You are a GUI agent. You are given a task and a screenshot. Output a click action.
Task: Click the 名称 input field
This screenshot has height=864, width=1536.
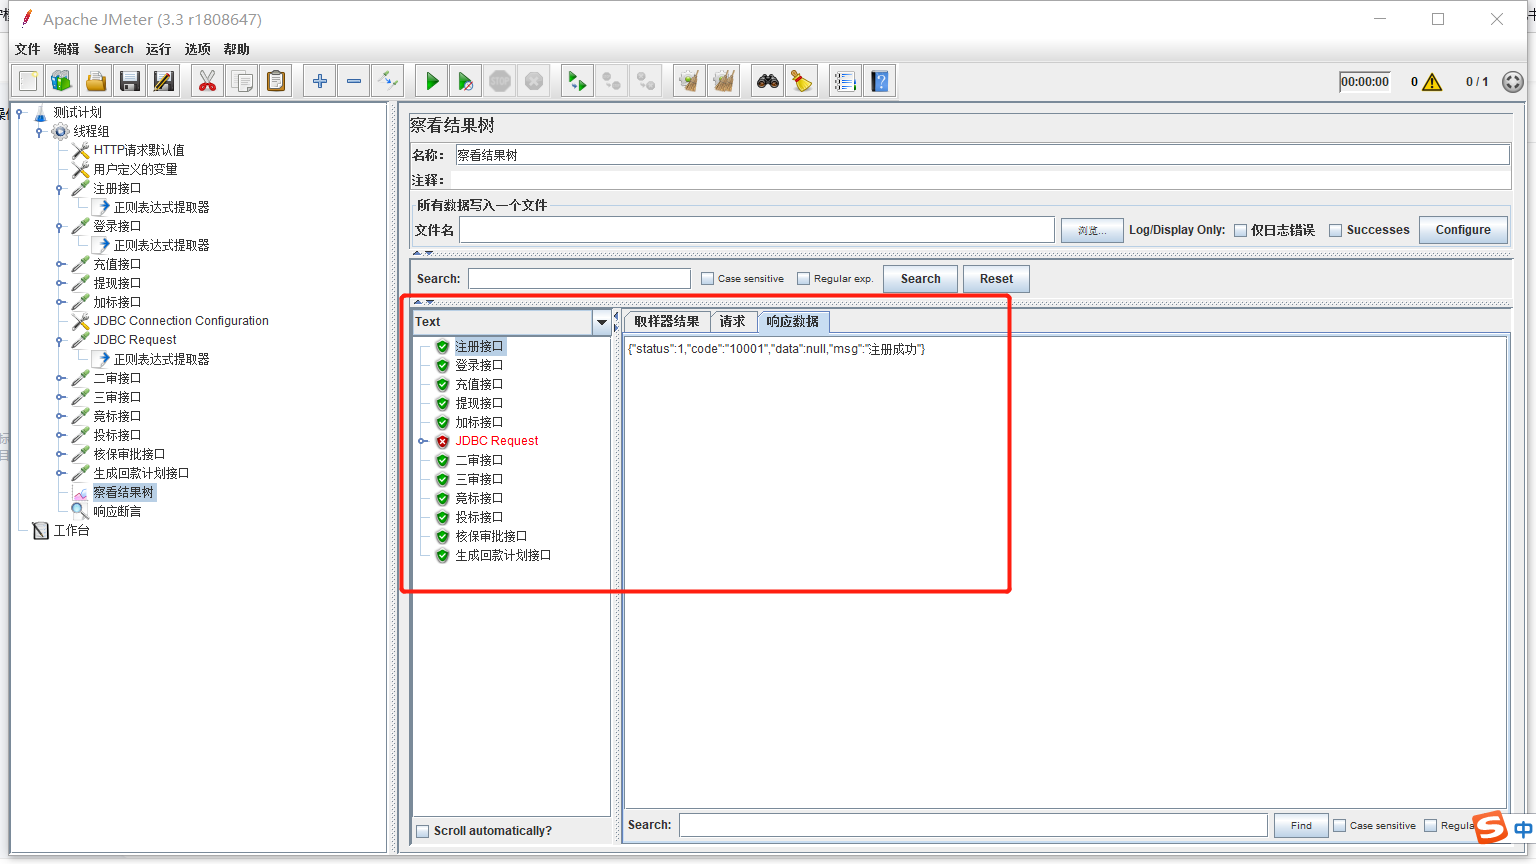coord(982,155)
